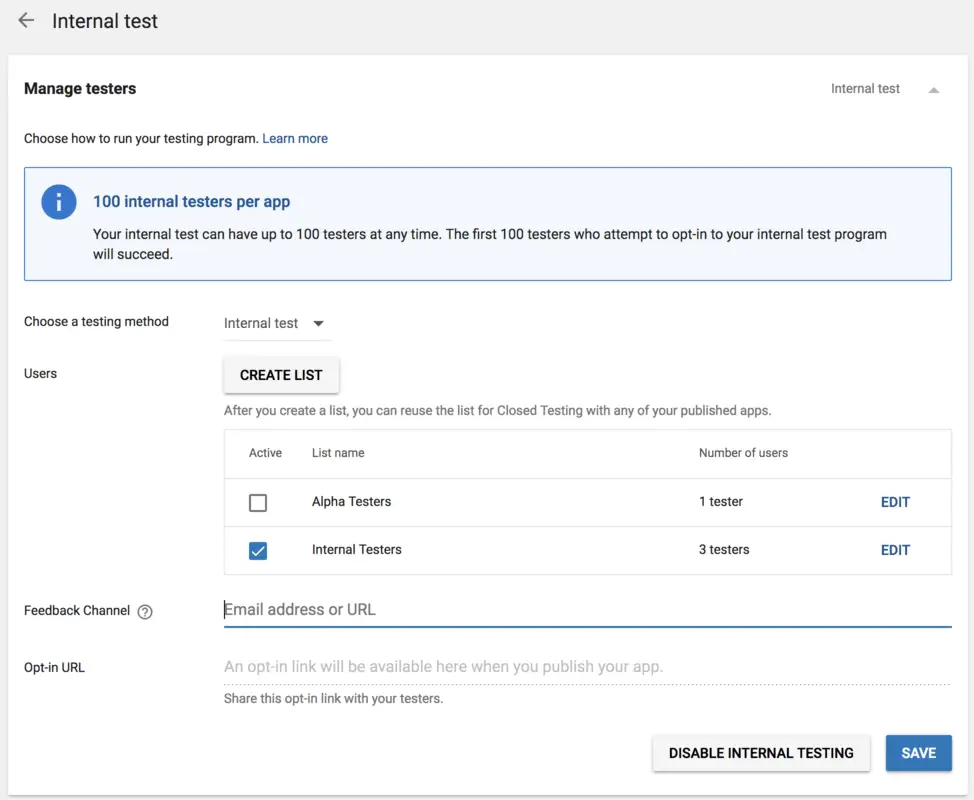Edit the Alpha Testers list
Viewport: 974px width, 800px height.
point(895,502)
